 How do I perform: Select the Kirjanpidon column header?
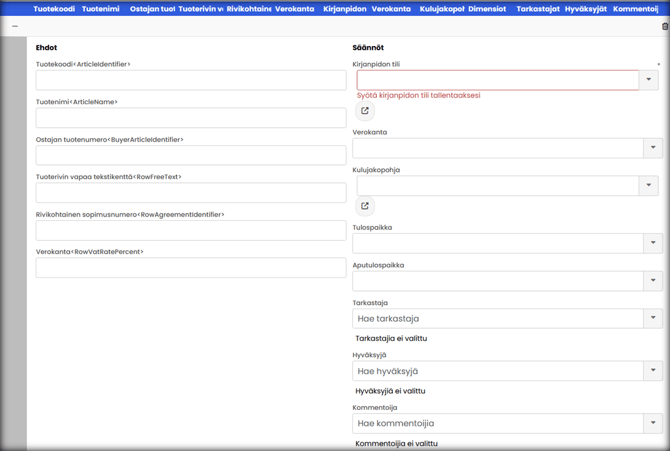344,9
